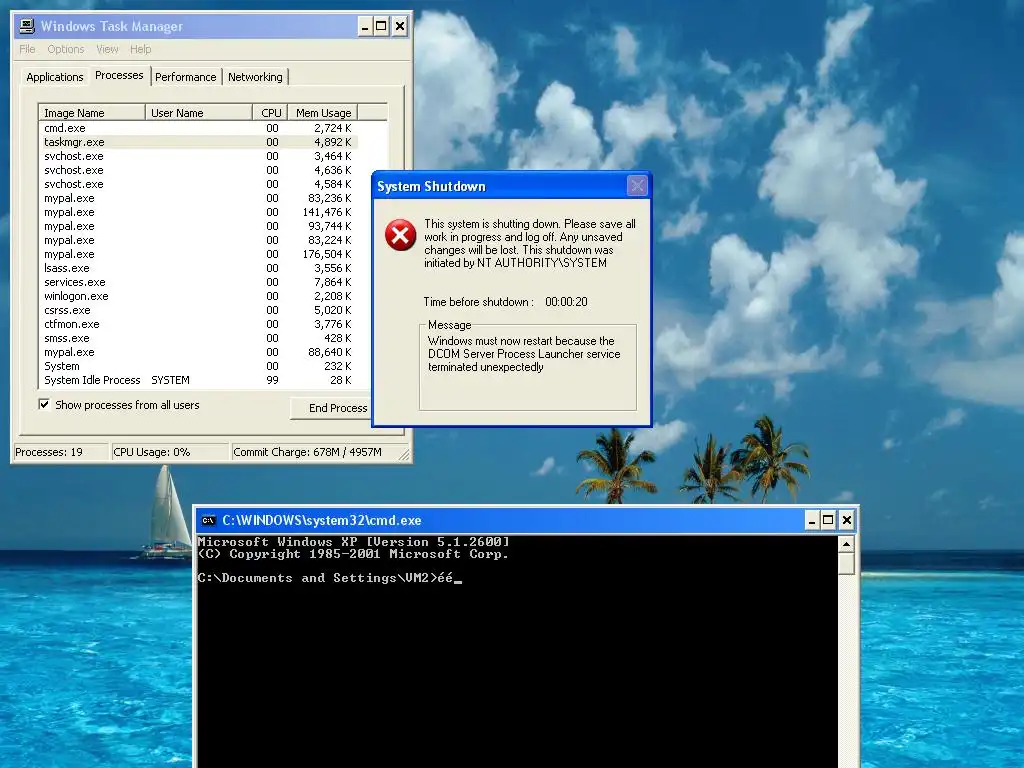Click the Commit Charge status bar entry
Image resolution: width=1024 pixels, height=768 pixels.
pos(315,452)
